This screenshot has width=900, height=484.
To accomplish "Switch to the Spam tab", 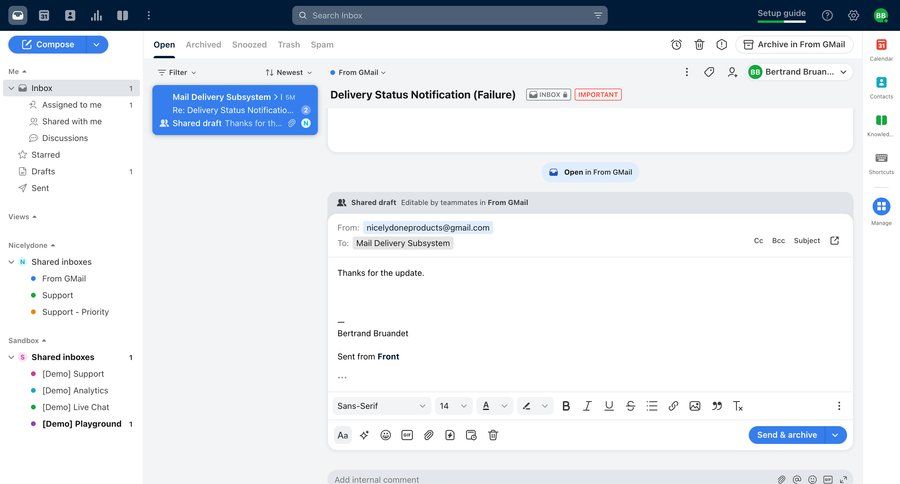I will coord(322,44).
